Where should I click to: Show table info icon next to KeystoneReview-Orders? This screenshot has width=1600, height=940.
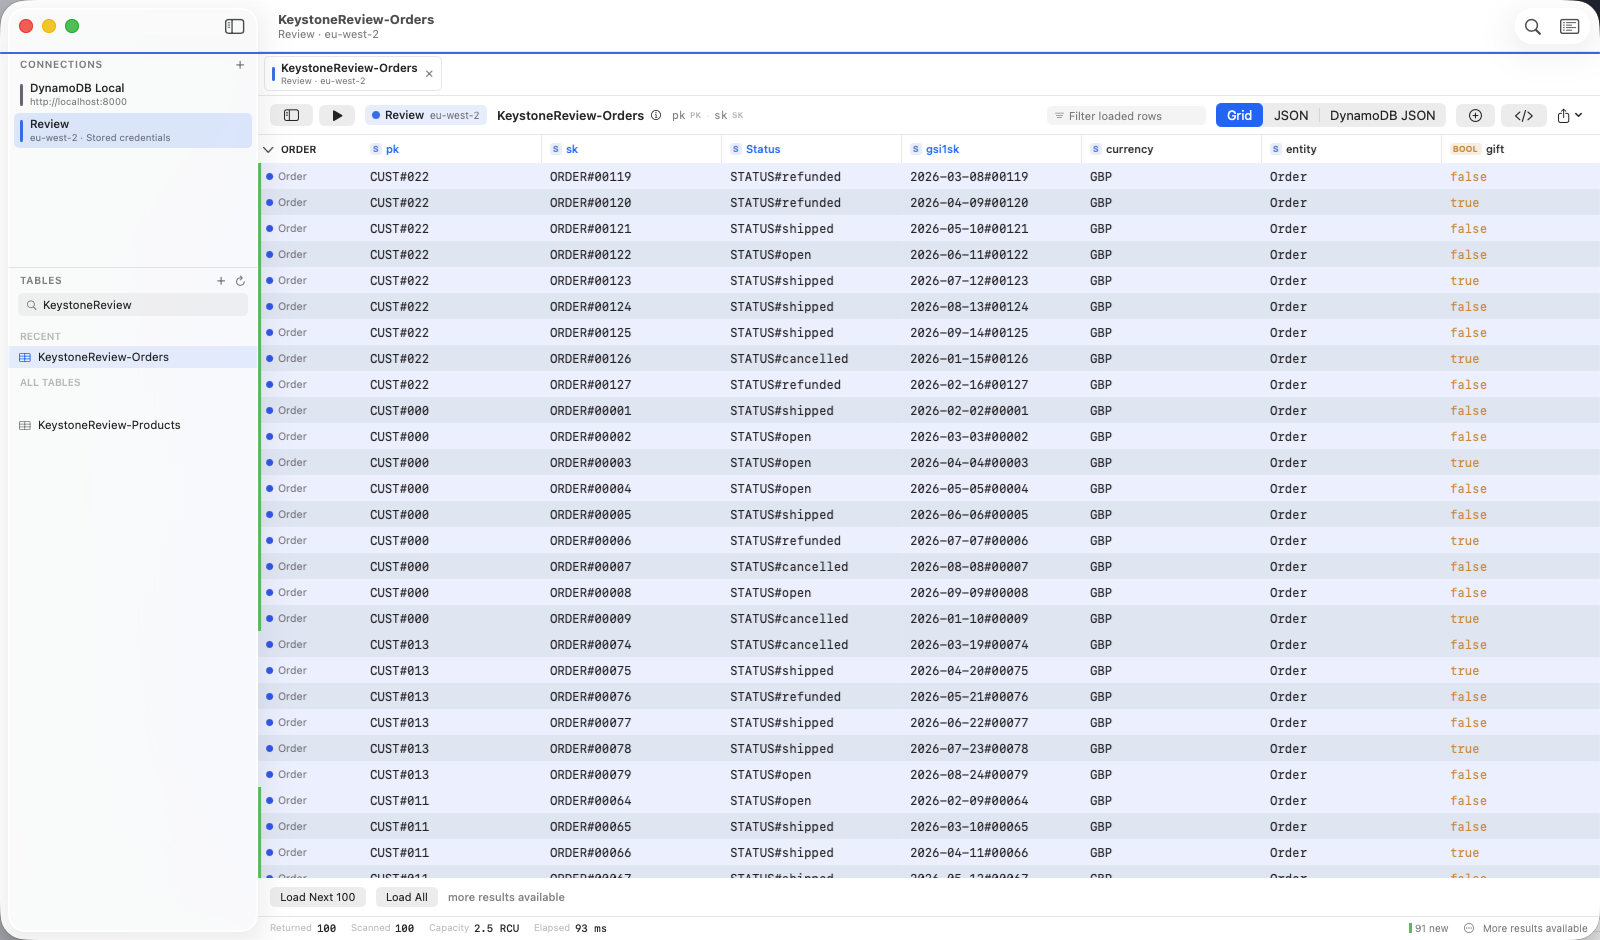[x=656, y=115]
